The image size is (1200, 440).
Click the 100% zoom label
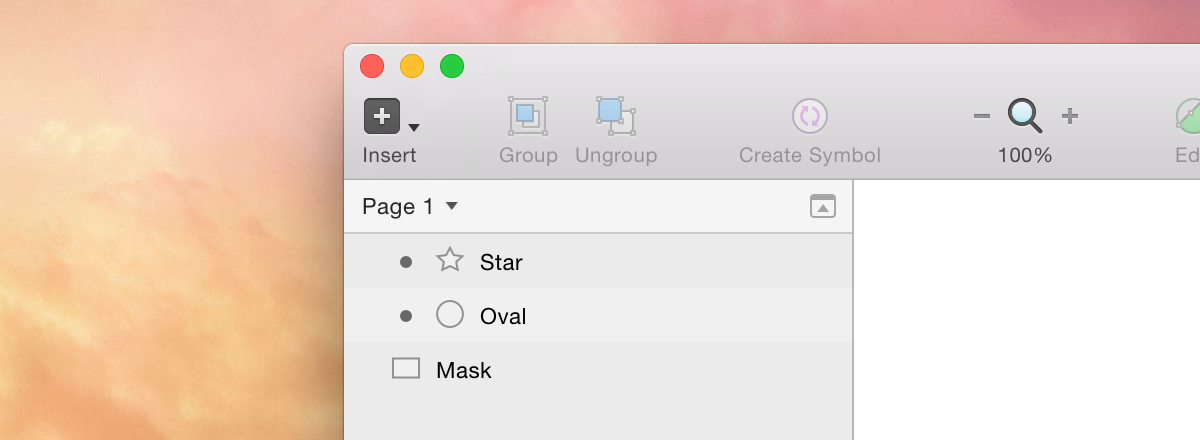pyautogui.click(x=1025, y=155)
